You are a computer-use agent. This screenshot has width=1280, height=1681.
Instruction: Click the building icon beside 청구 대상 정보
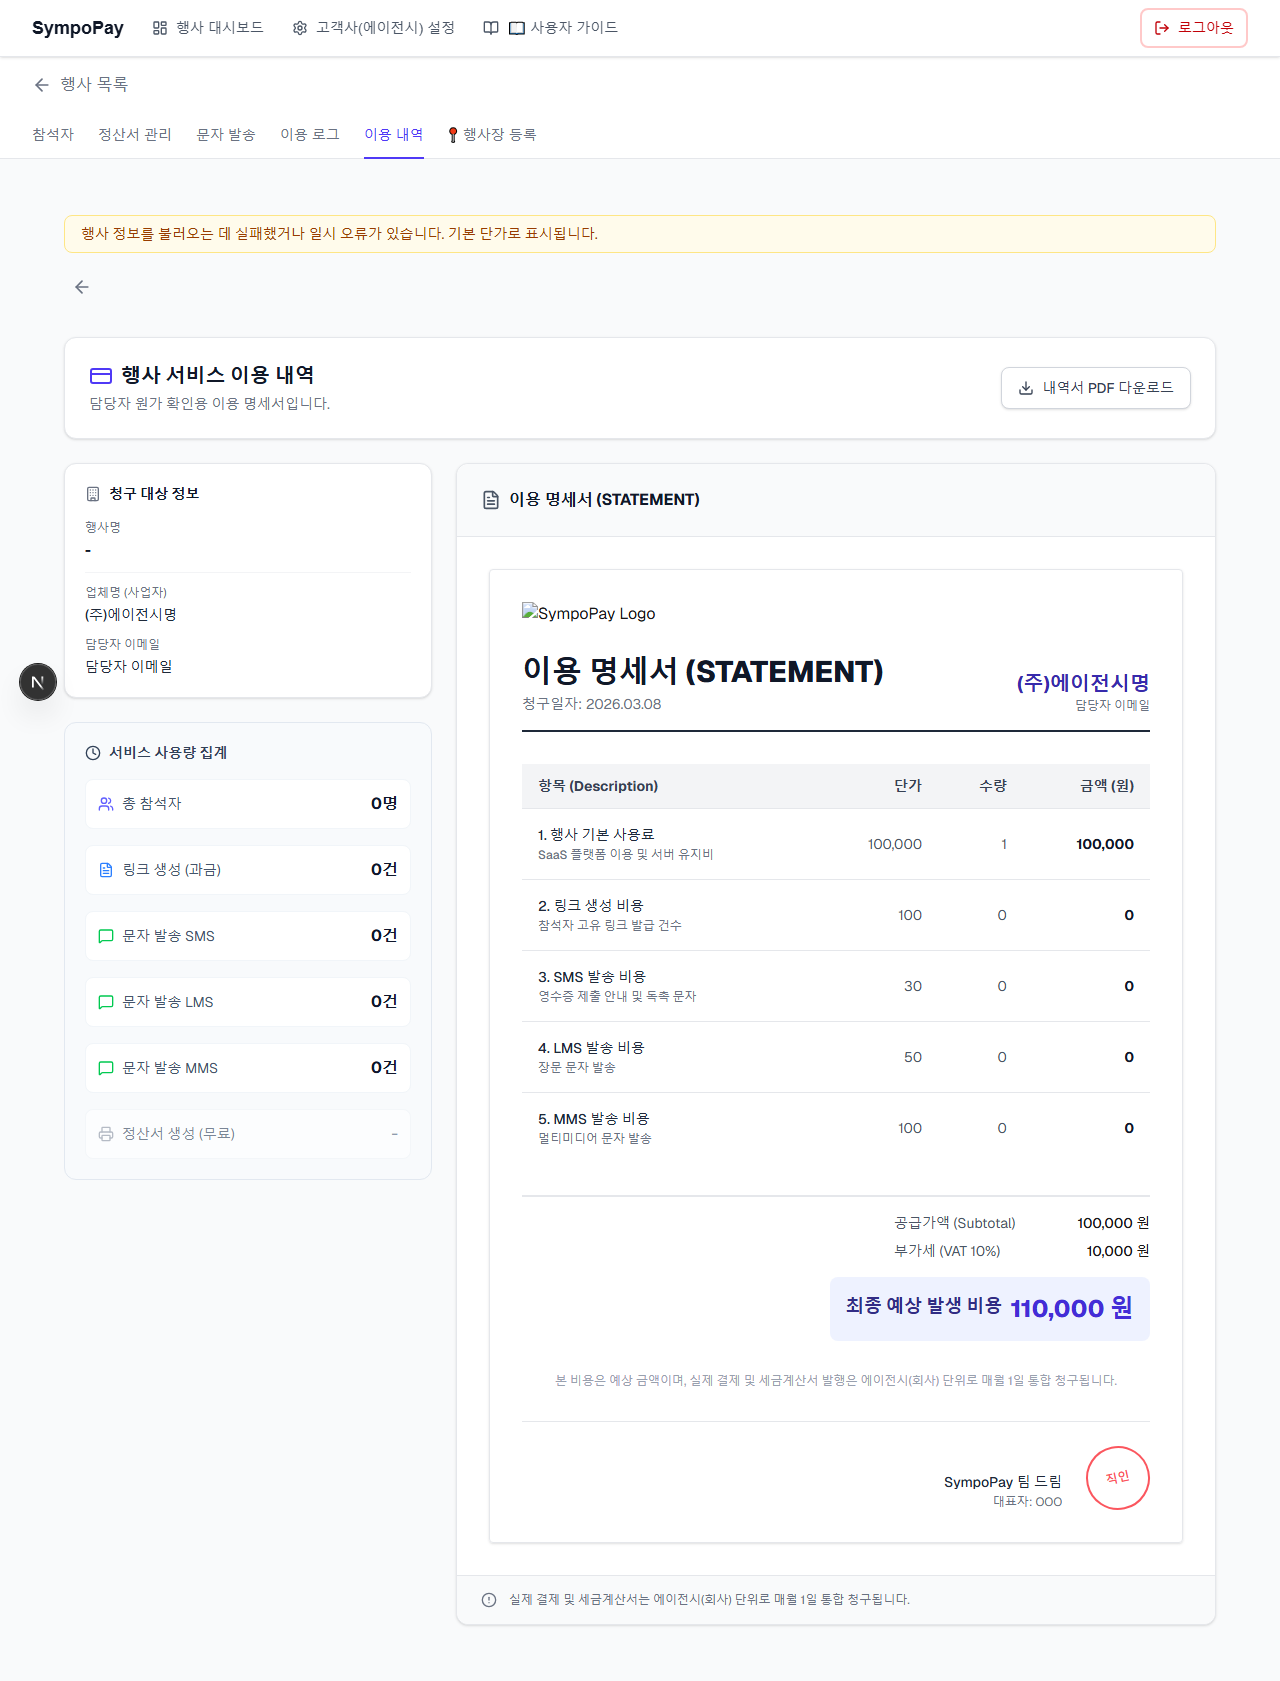pos(93,494)
